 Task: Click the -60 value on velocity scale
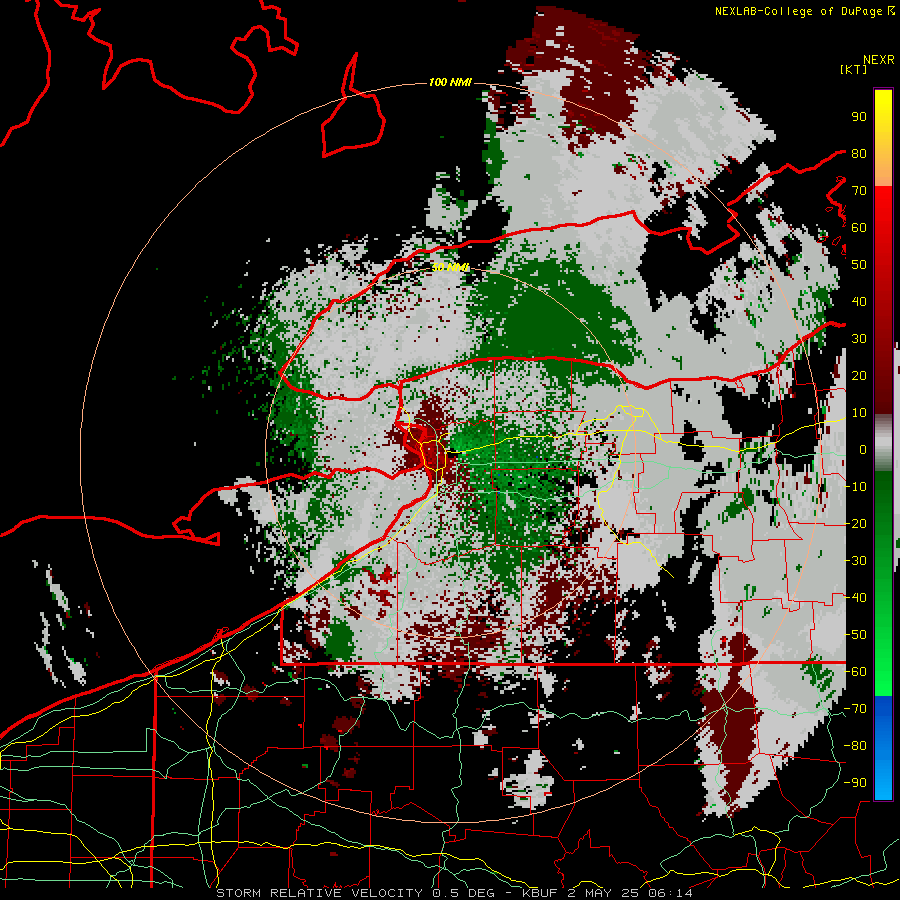click(x=855, y=672)
